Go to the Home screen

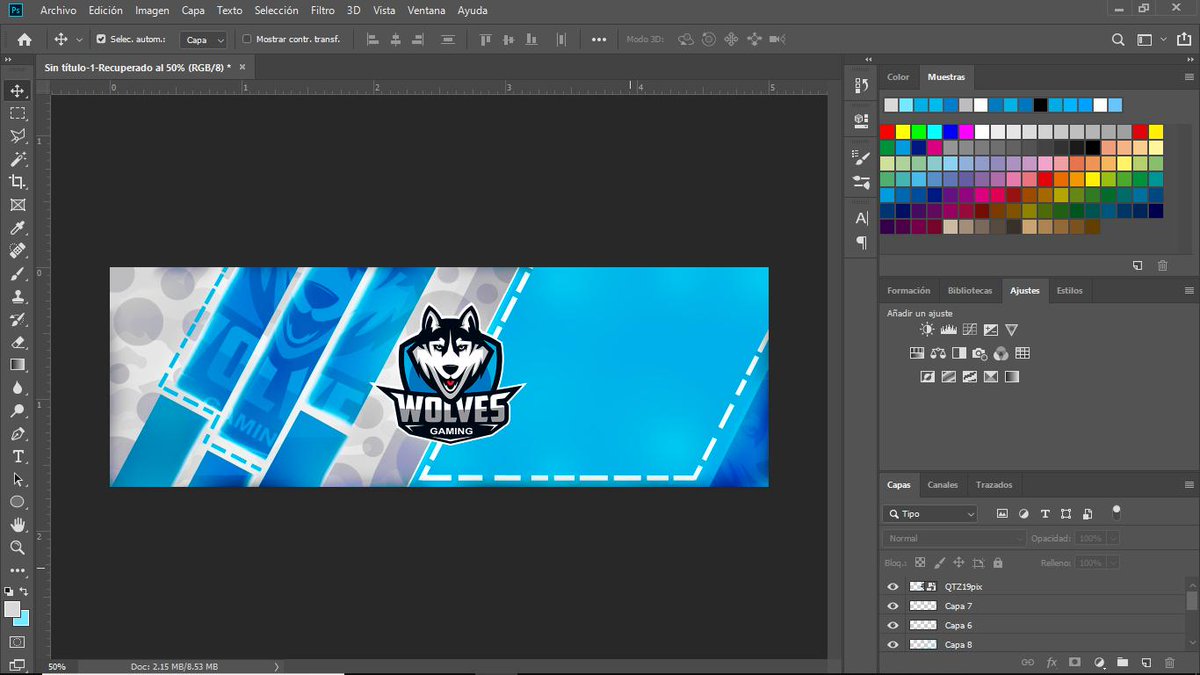click(24, 39)
